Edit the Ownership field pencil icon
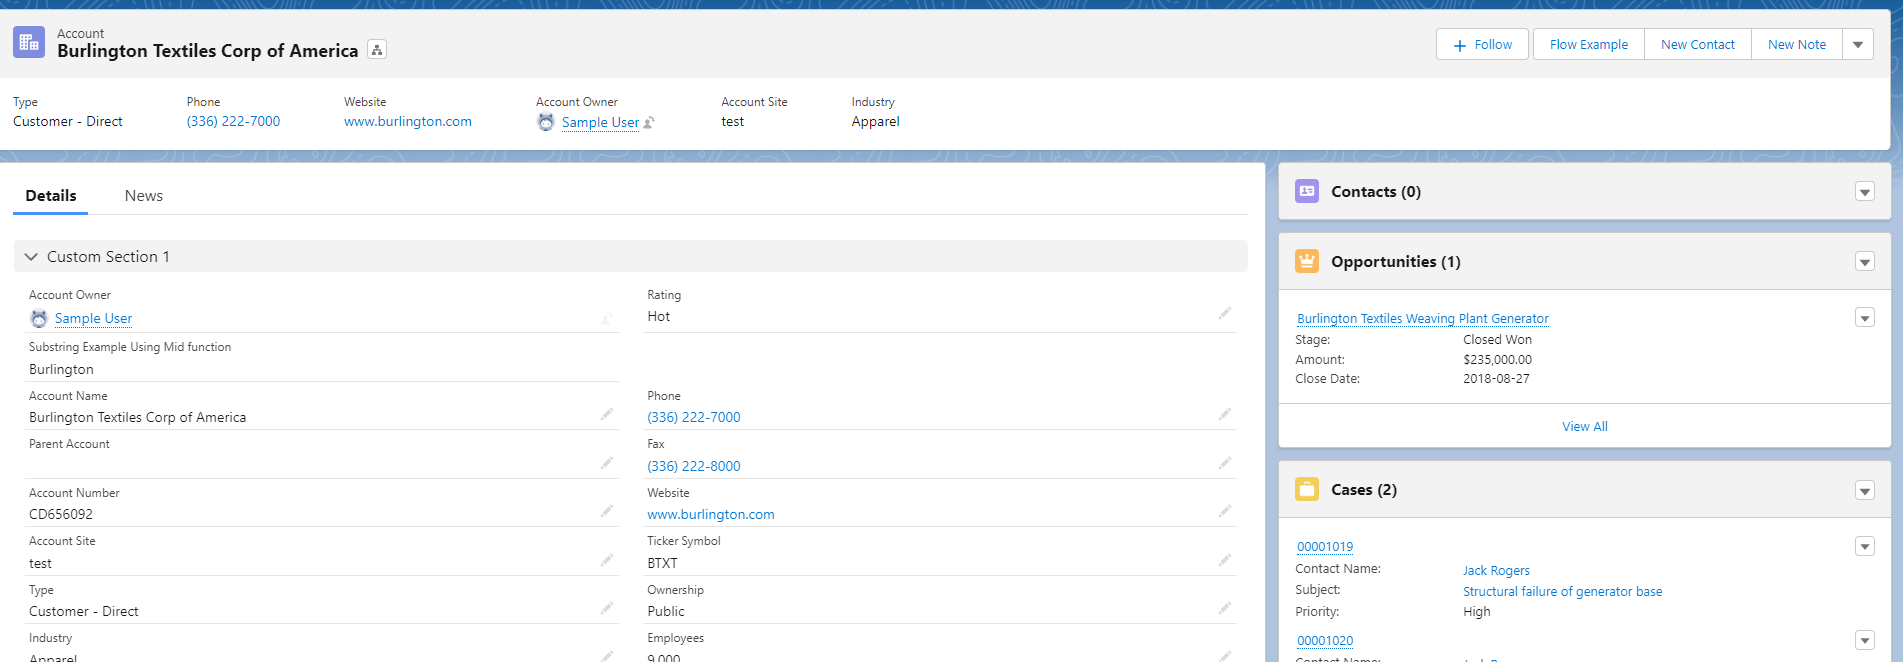This screenshot has width=1903, height=662. tap(1225, 609)
